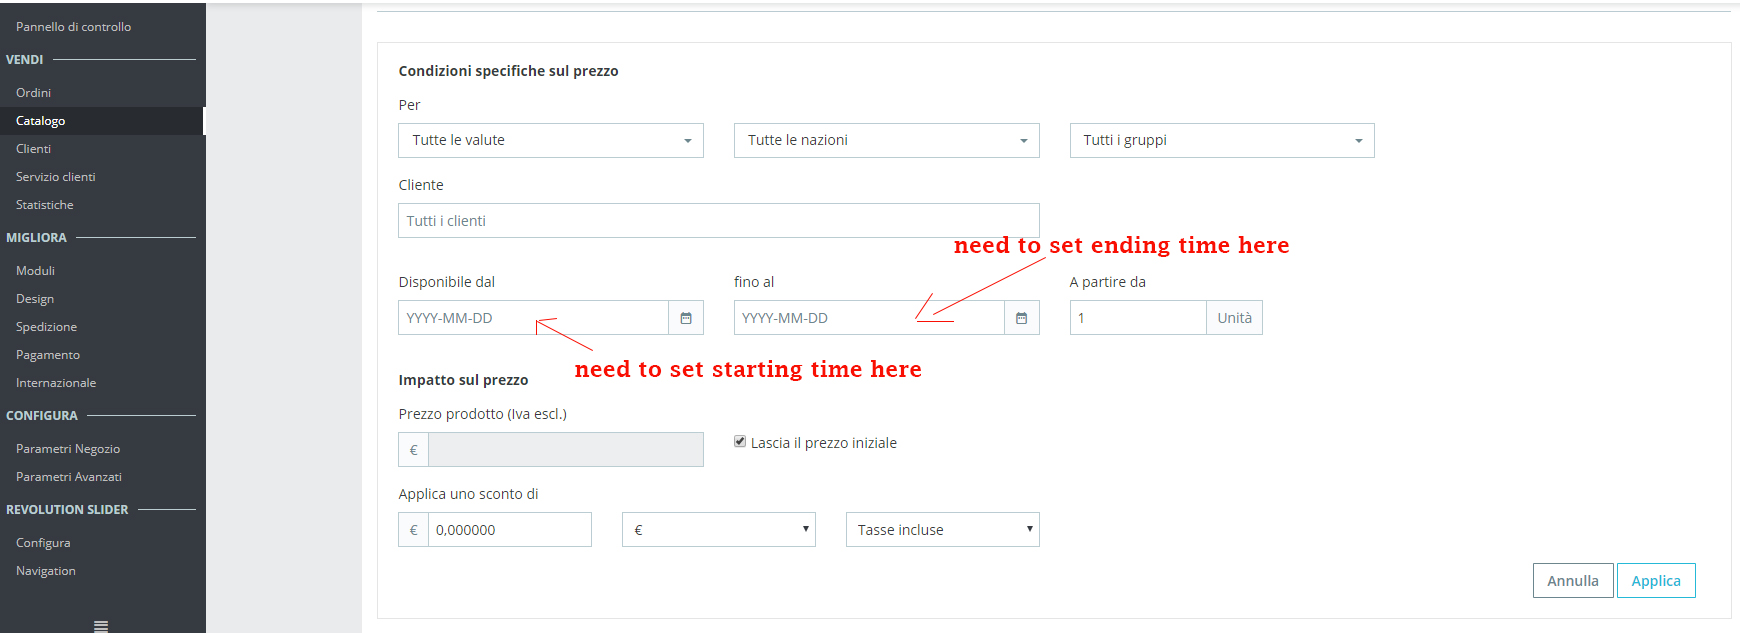1740x633 pixels.
Task: Click the Applica button
Action: (1655, 581)
